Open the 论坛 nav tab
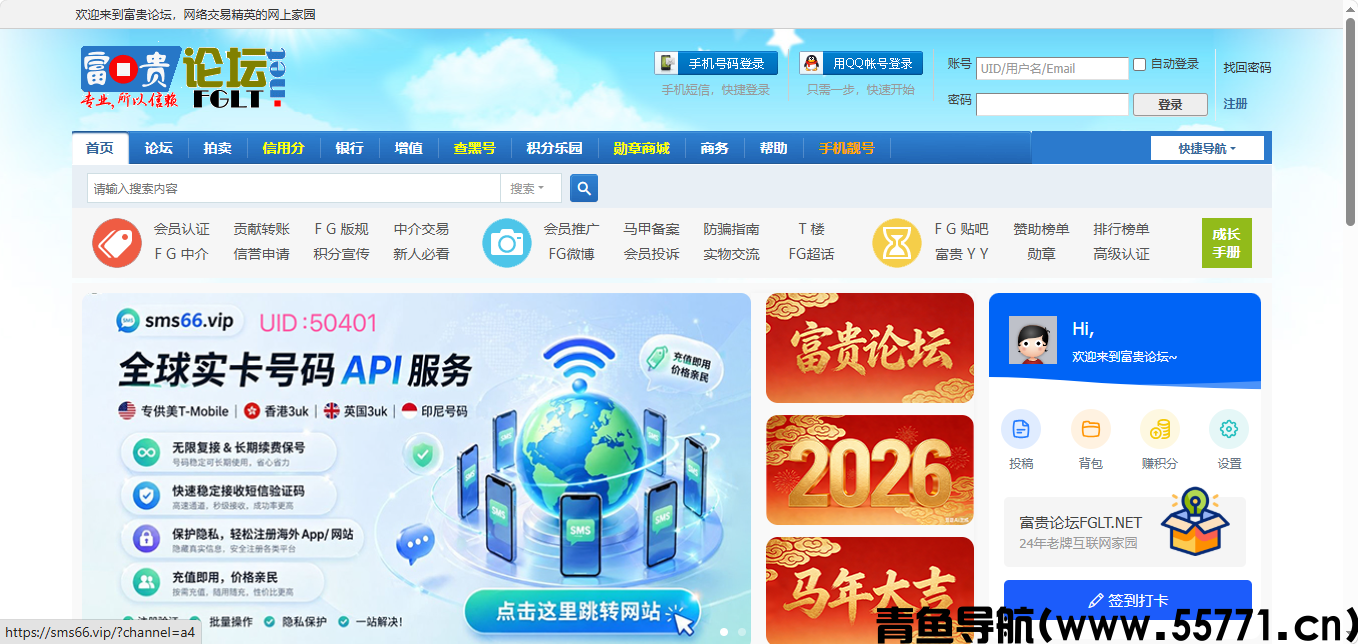 (x=158, y=148)
